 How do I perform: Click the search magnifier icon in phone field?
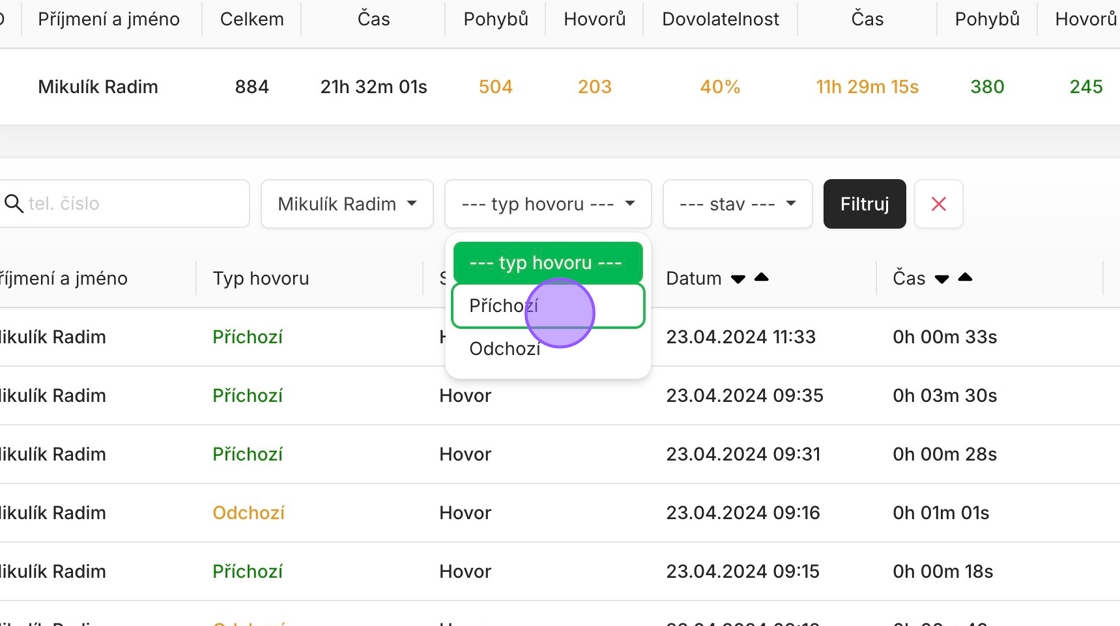pos(14,204)
